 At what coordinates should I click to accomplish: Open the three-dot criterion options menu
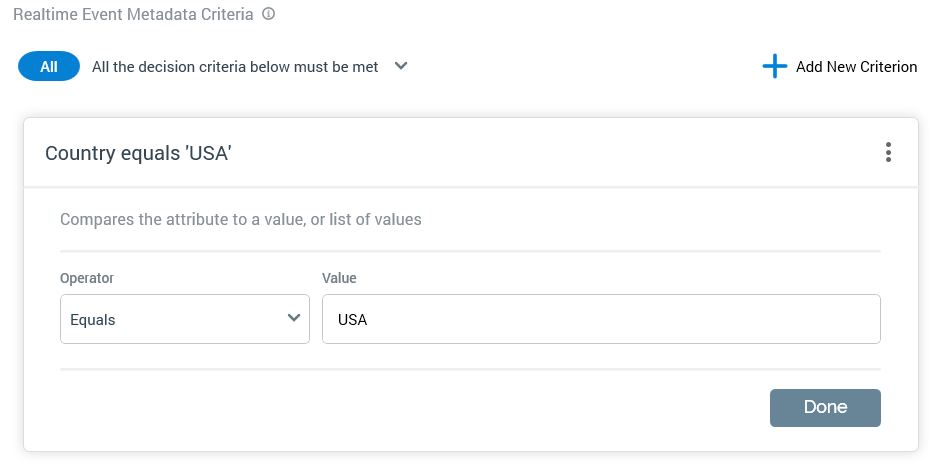click(x=888, y=153)
